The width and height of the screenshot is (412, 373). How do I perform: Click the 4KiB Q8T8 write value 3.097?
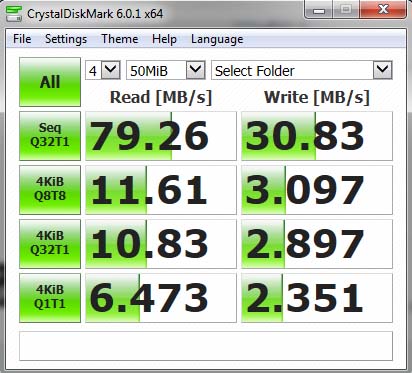click(x=317, y=190)
